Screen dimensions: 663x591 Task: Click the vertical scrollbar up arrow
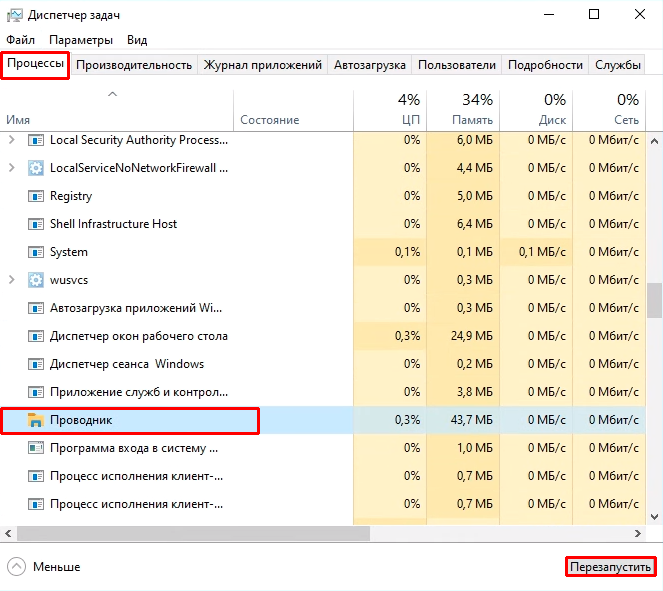pos(655,141)
